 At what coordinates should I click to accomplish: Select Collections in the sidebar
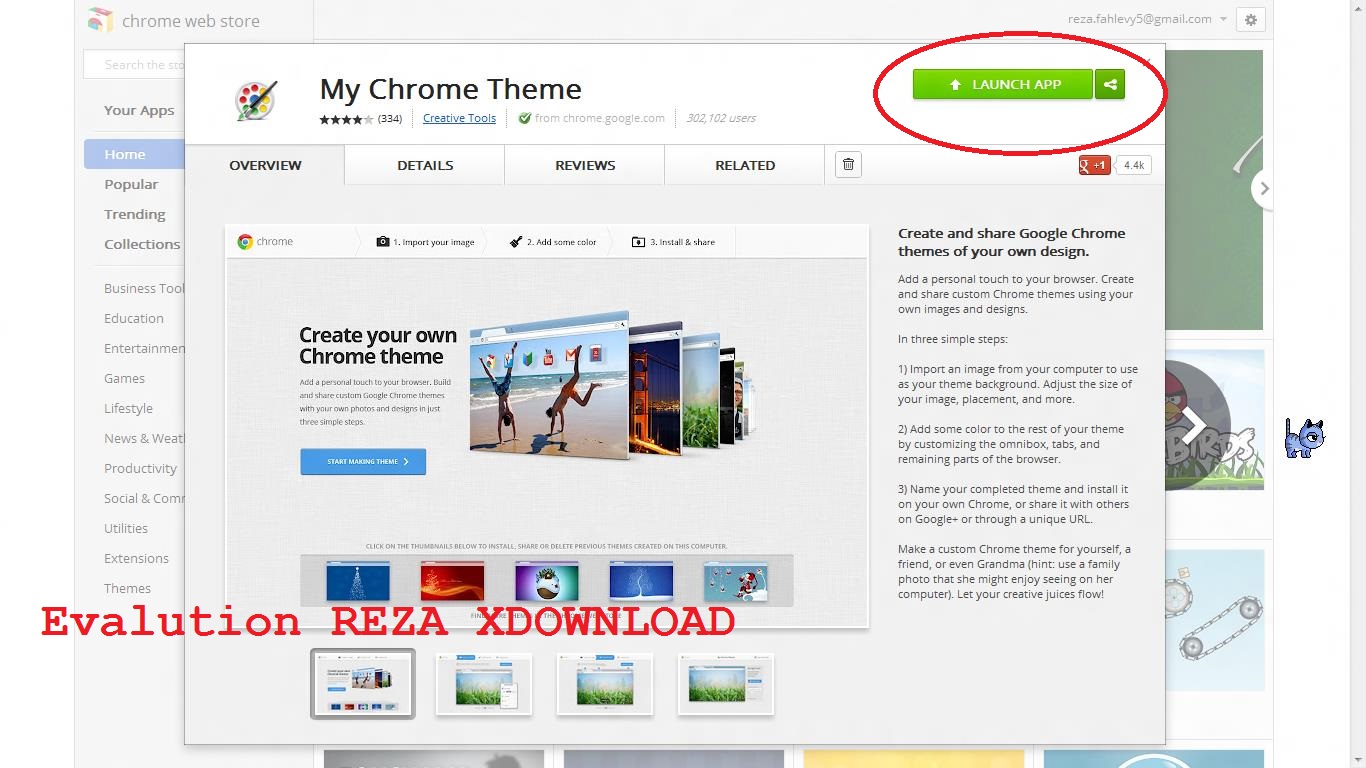(x=142, y=244)
